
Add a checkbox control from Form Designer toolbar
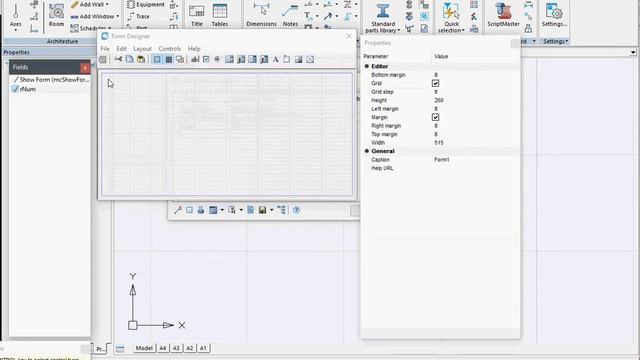click(x=206, y=60)
